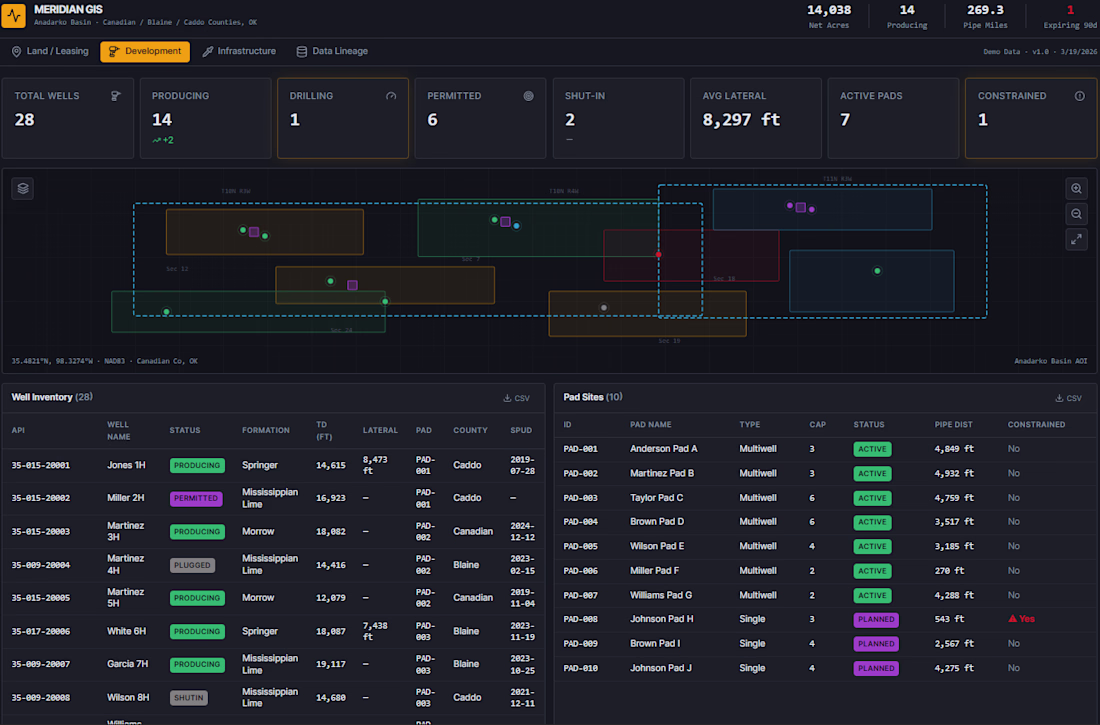Sort wells by the Formation column header
The image size is (1100, 725).
tap(266, 430)
